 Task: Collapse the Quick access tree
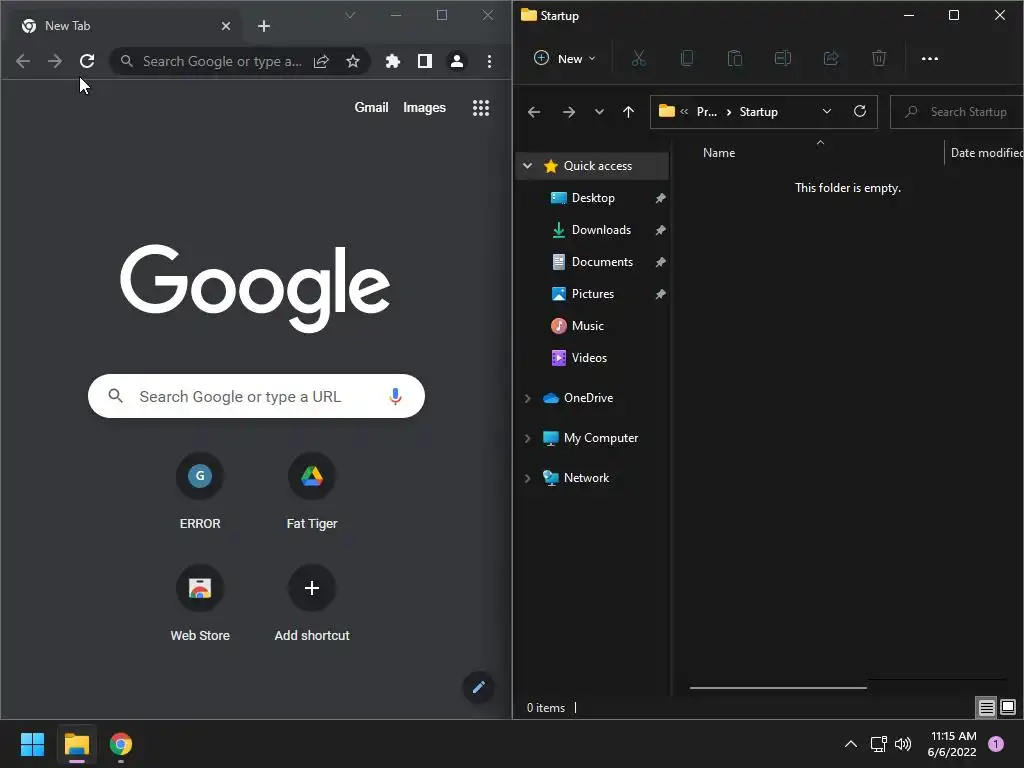[527, 166]
